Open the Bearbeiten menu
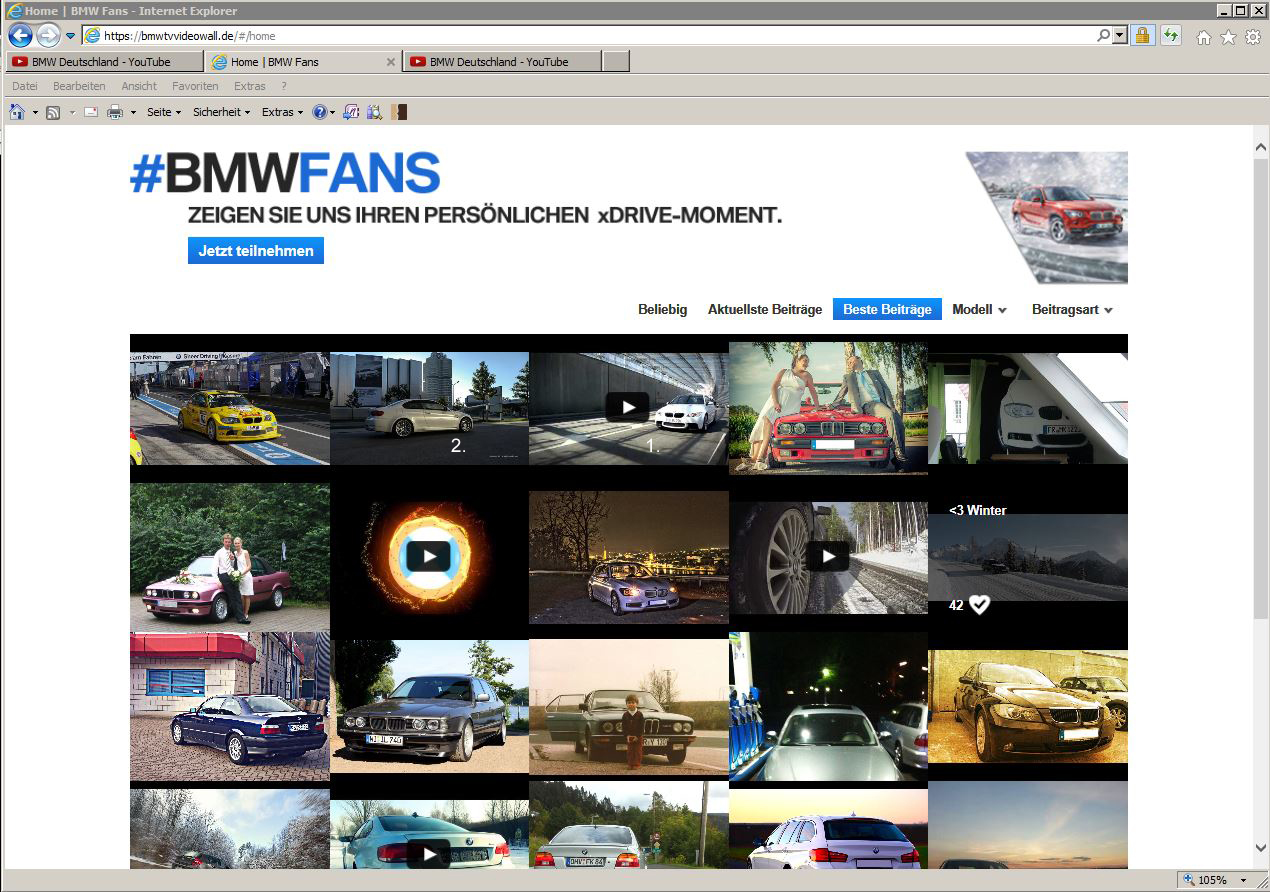Image resolution: width=1270 pixels, height=892 pixels. [79, 86]
